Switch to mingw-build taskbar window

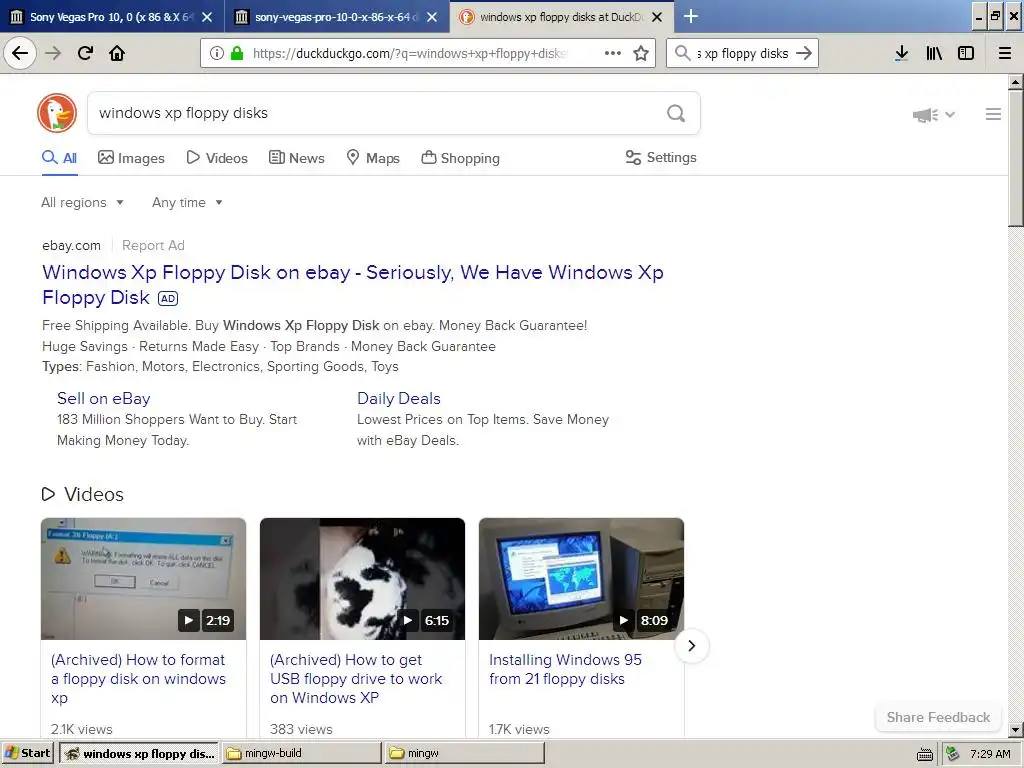300,753
